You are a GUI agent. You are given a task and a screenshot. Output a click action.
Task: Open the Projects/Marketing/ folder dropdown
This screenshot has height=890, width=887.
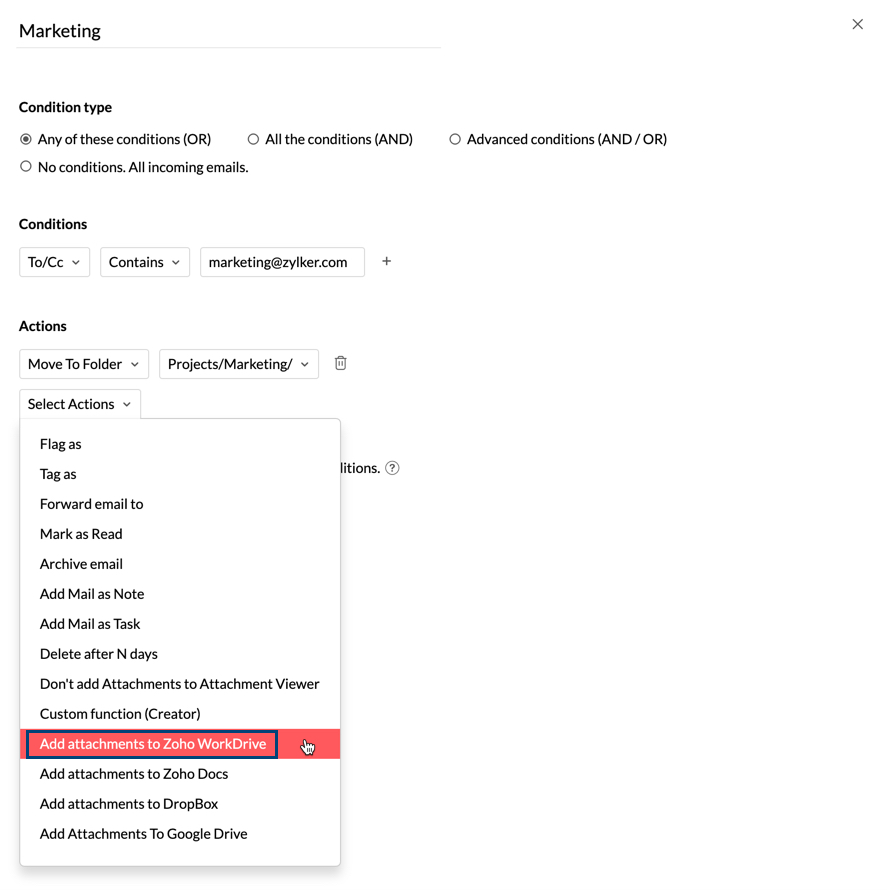239,364
